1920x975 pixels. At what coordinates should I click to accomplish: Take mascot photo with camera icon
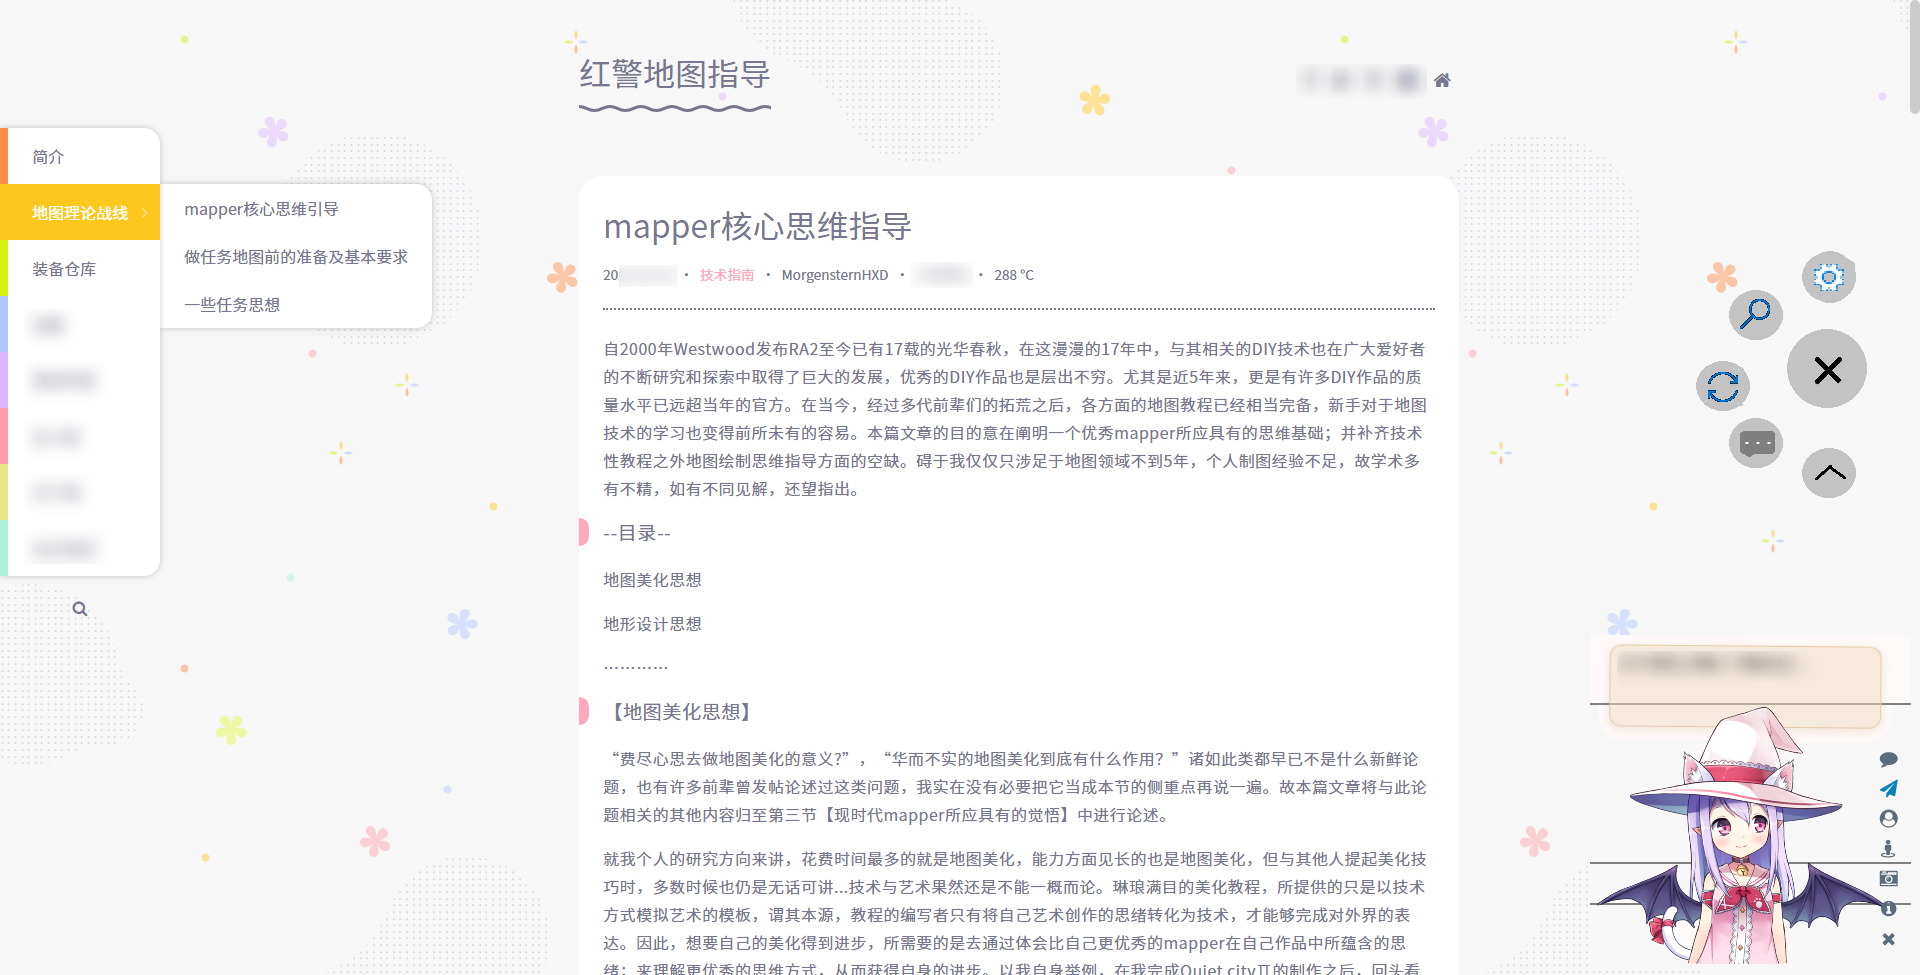pos(1888,878)
